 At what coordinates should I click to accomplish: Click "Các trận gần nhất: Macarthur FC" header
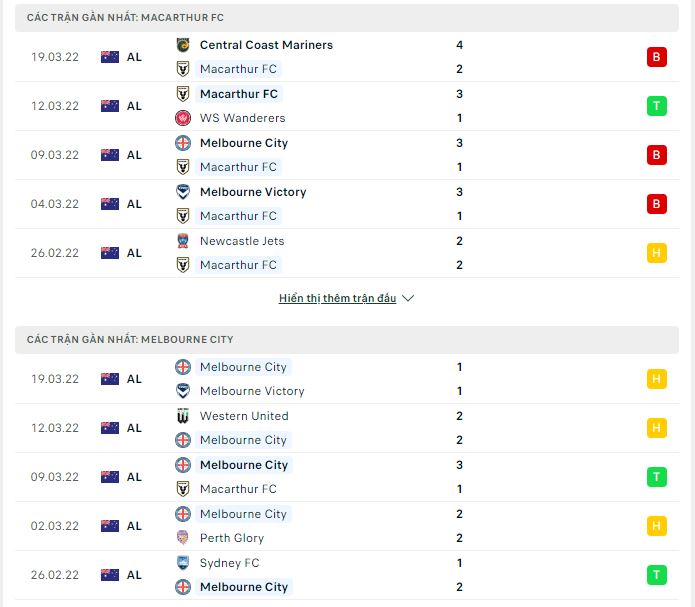pyautogui.click(x=125, y=18)
